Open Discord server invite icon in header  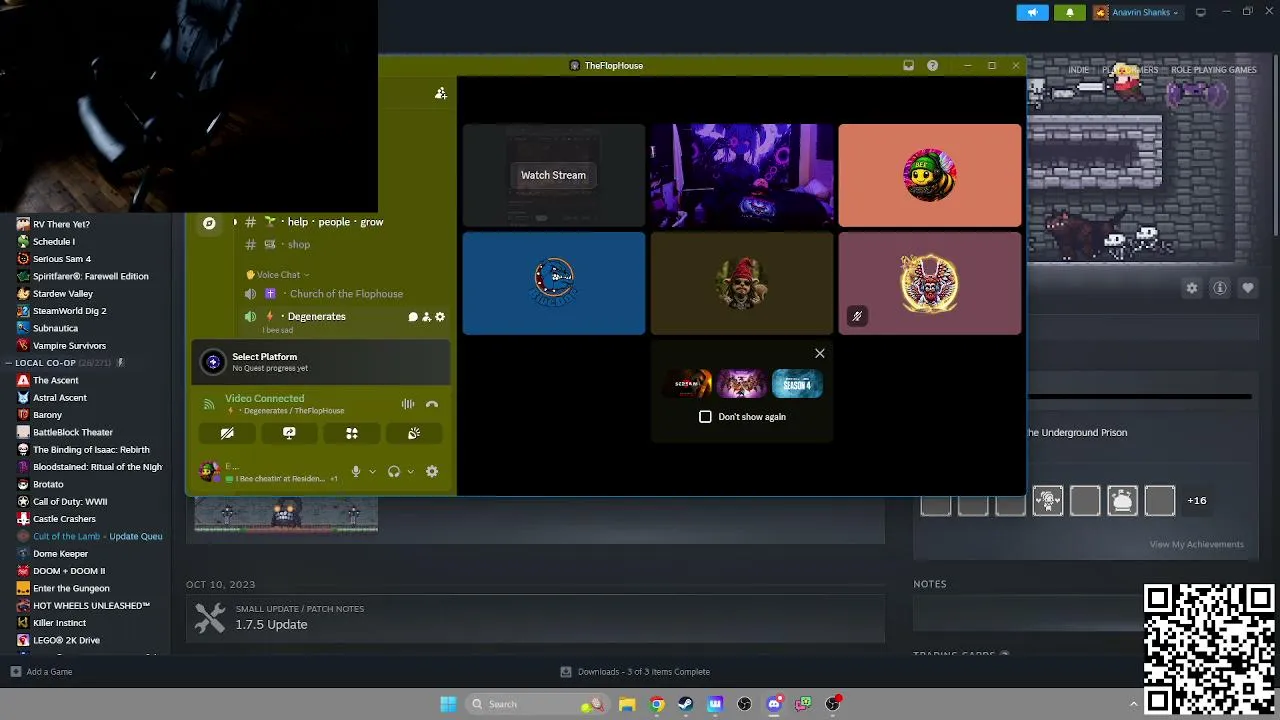coord(441,93)
